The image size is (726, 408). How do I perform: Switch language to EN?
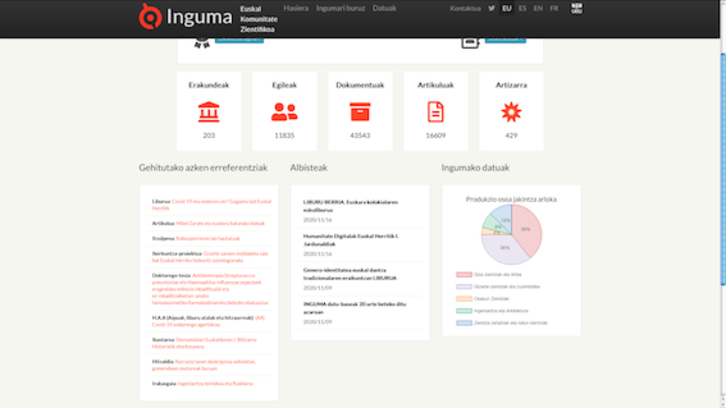[x=538, y=8]
